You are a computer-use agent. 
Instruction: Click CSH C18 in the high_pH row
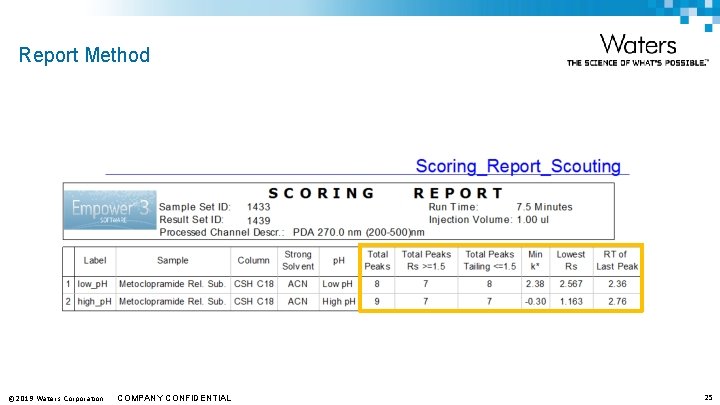[253, 302]
